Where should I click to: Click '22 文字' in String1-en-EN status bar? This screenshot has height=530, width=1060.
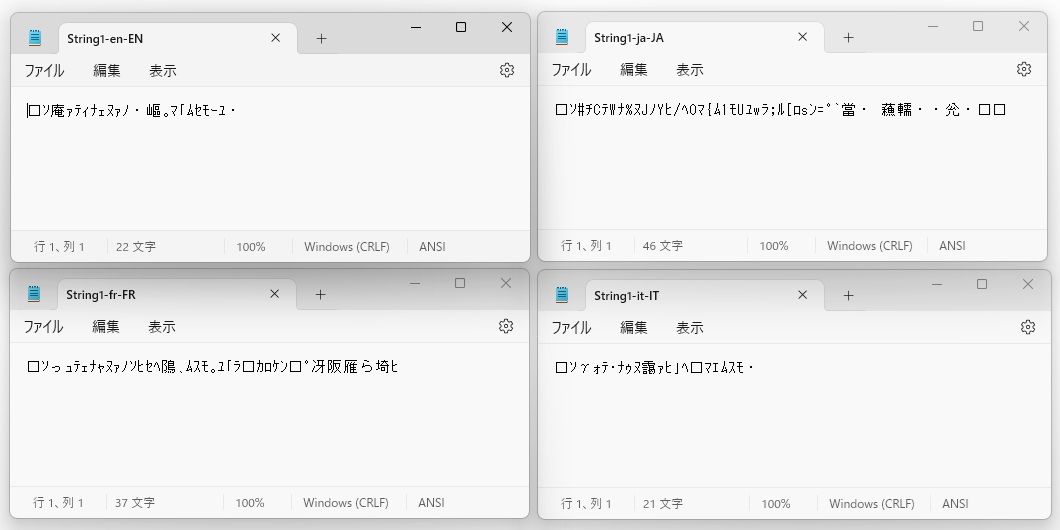coord(136,247)
